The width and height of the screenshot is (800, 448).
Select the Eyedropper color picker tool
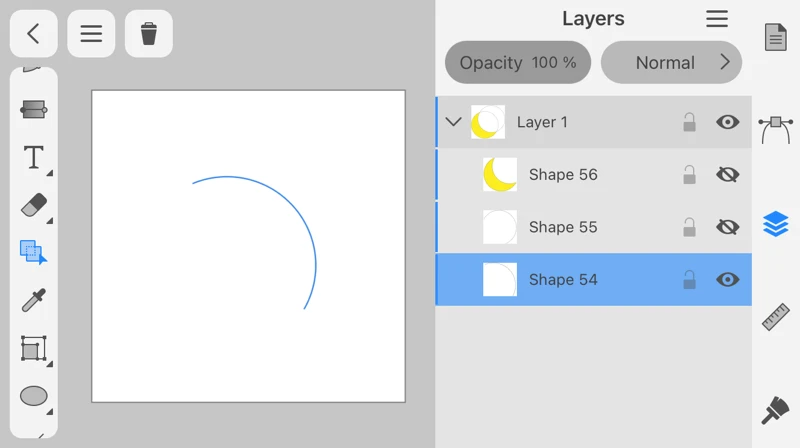tap(33, 300)
